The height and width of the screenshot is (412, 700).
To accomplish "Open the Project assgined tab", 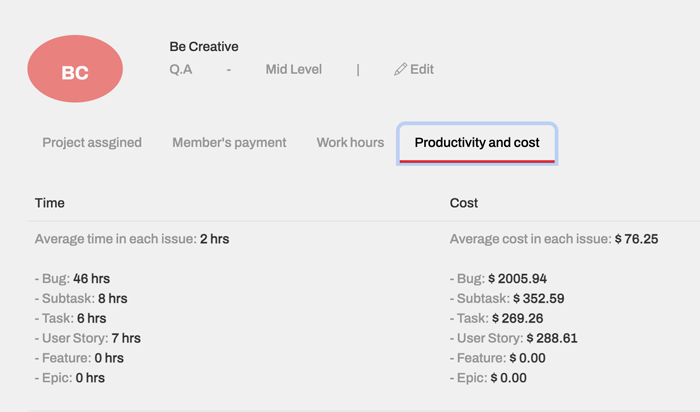I will (92, 142).
